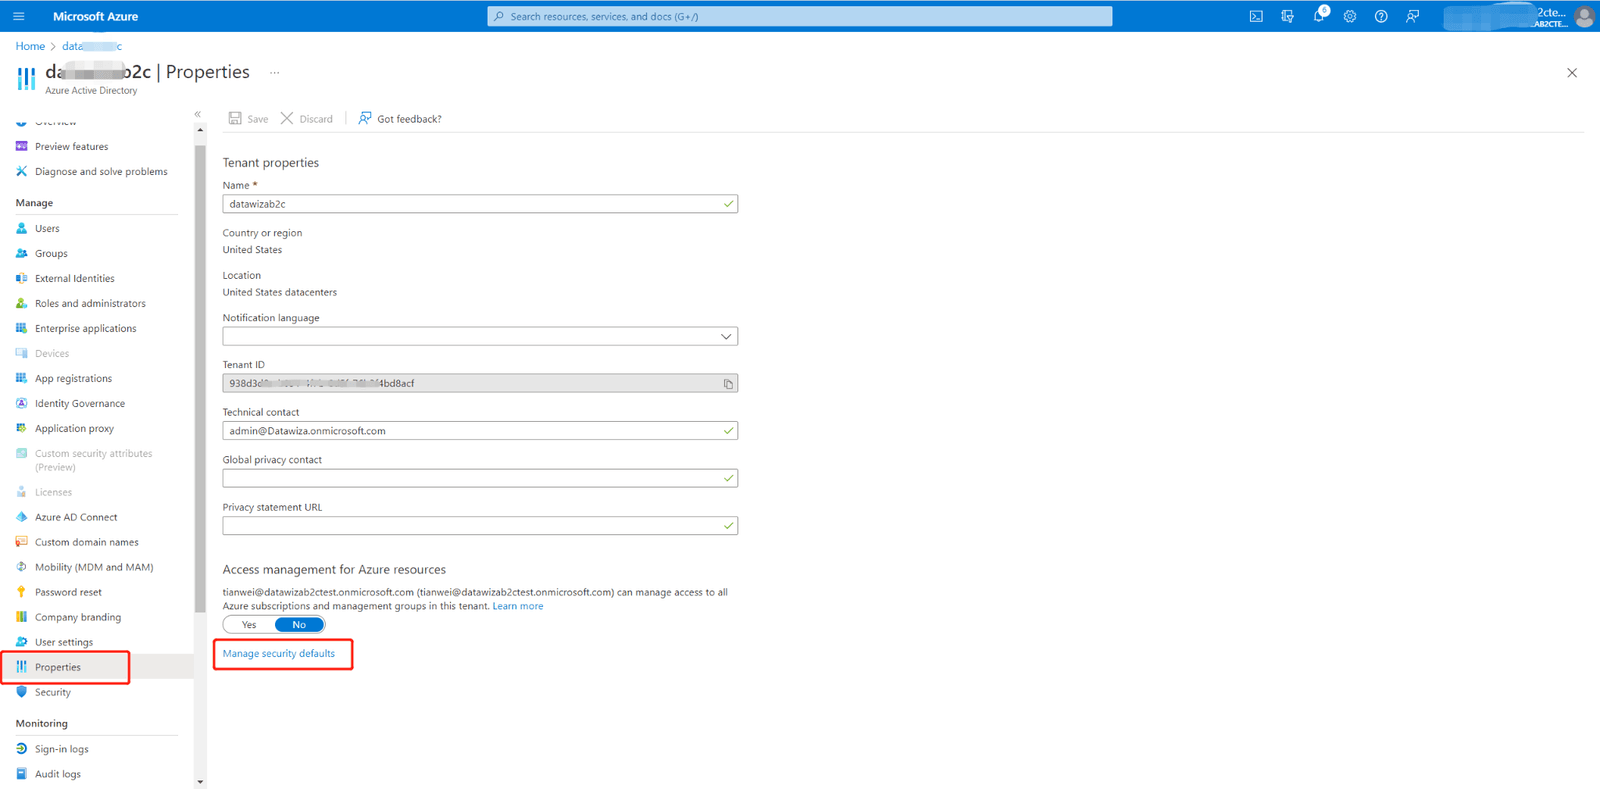Click the Enterprise applications grid icon
The width and height of the screenshot is (1600, 789).
[22, 328]
